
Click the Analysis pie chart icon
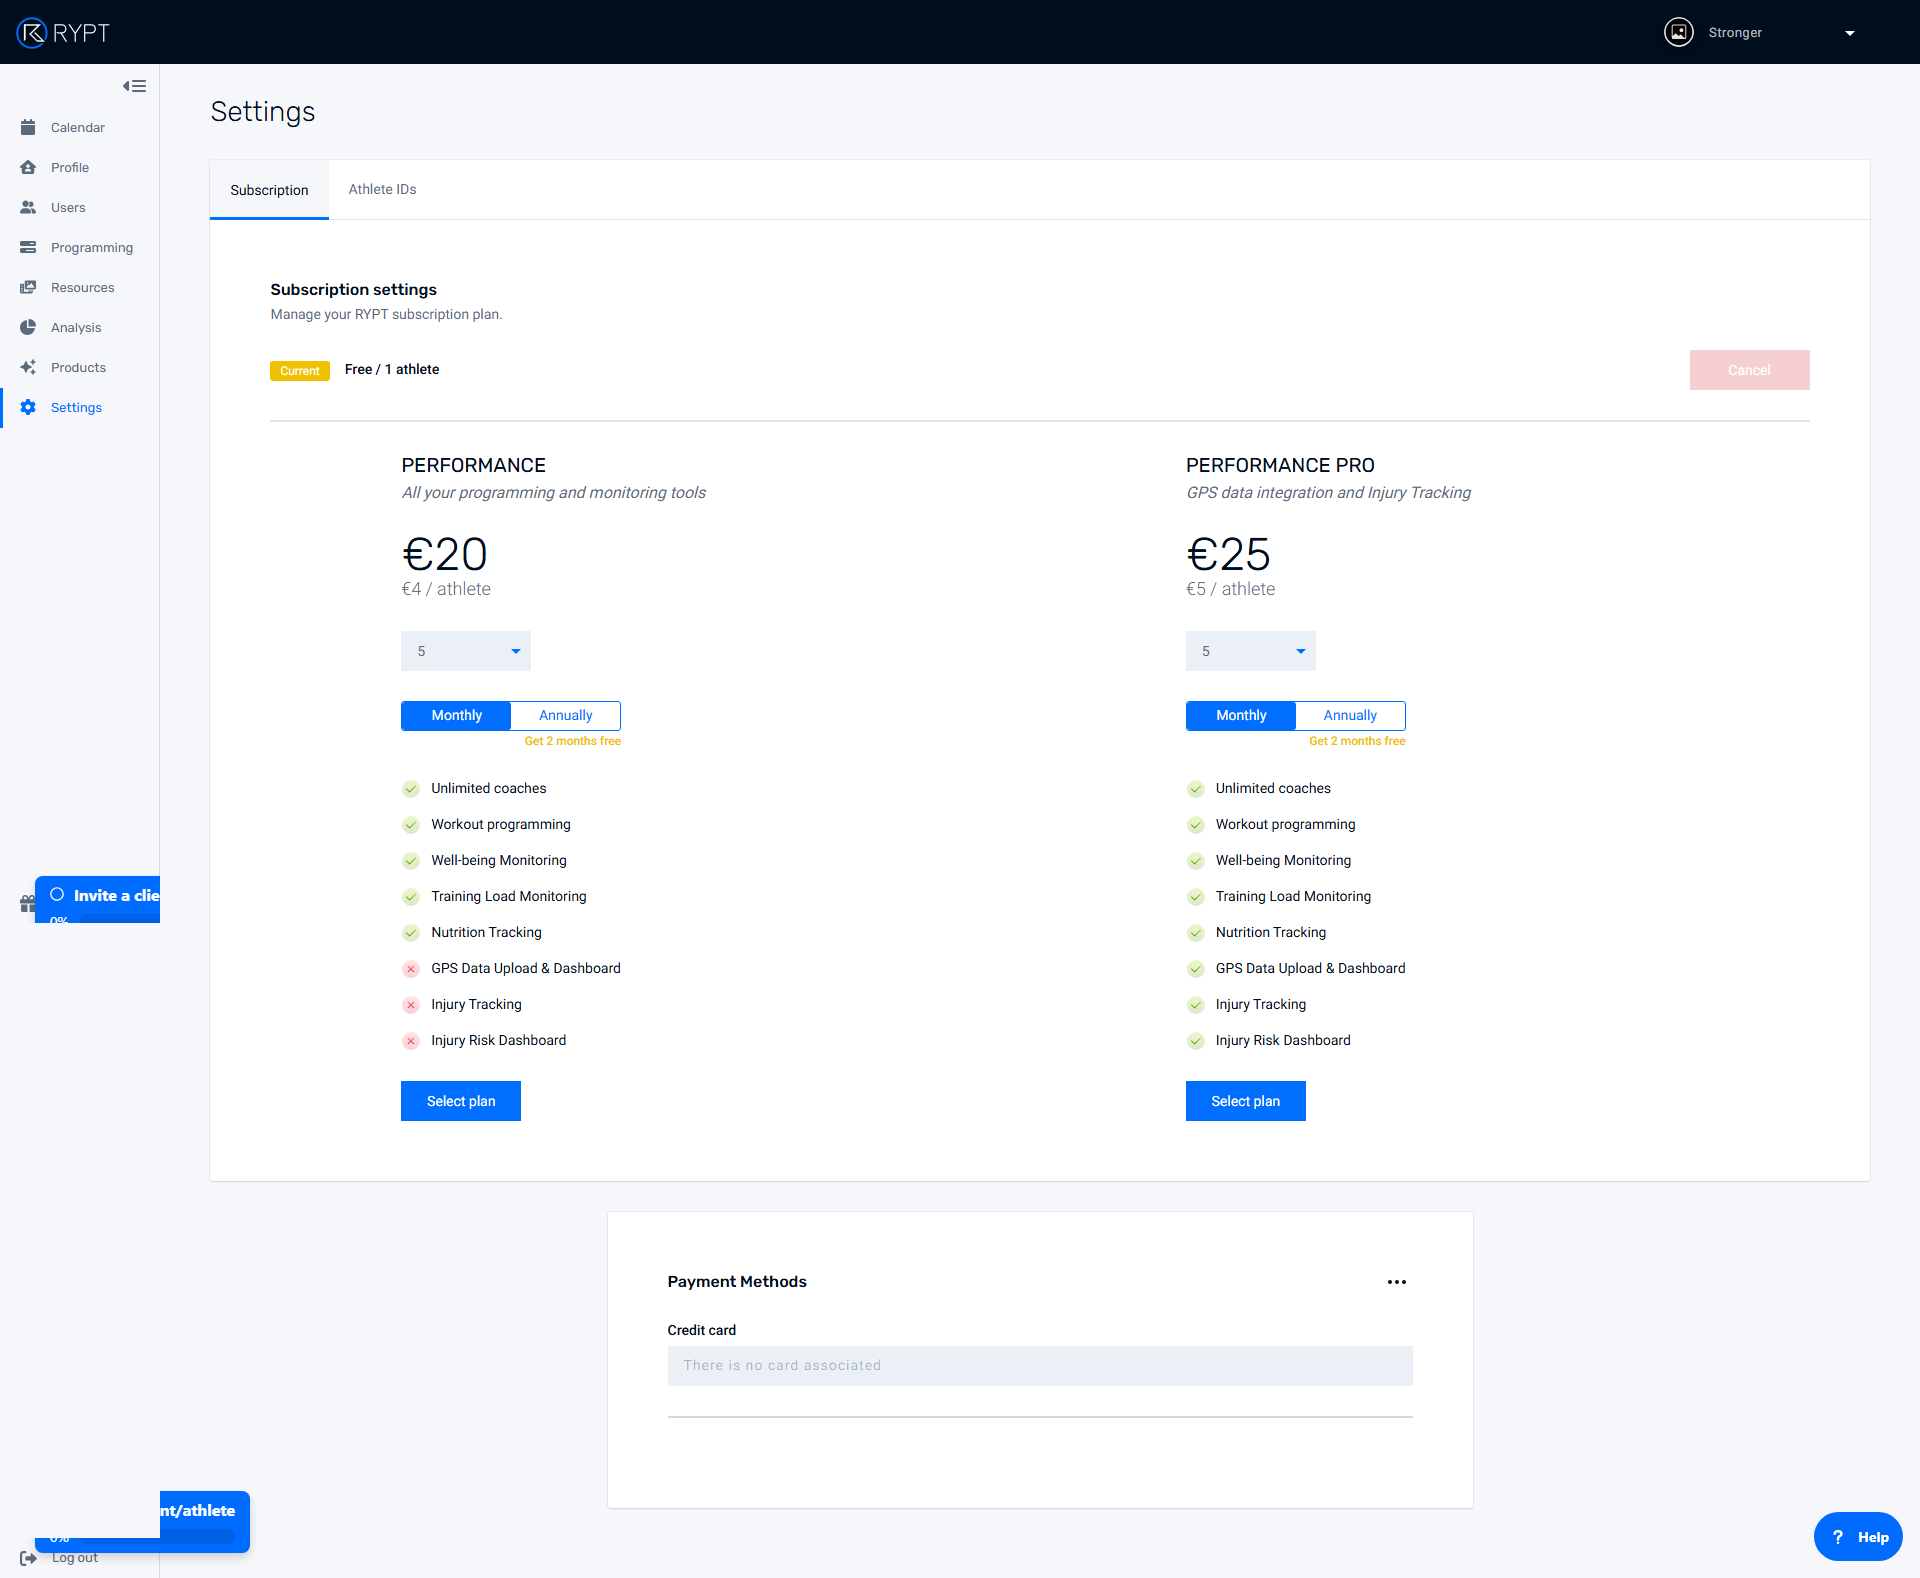(28, 327)
